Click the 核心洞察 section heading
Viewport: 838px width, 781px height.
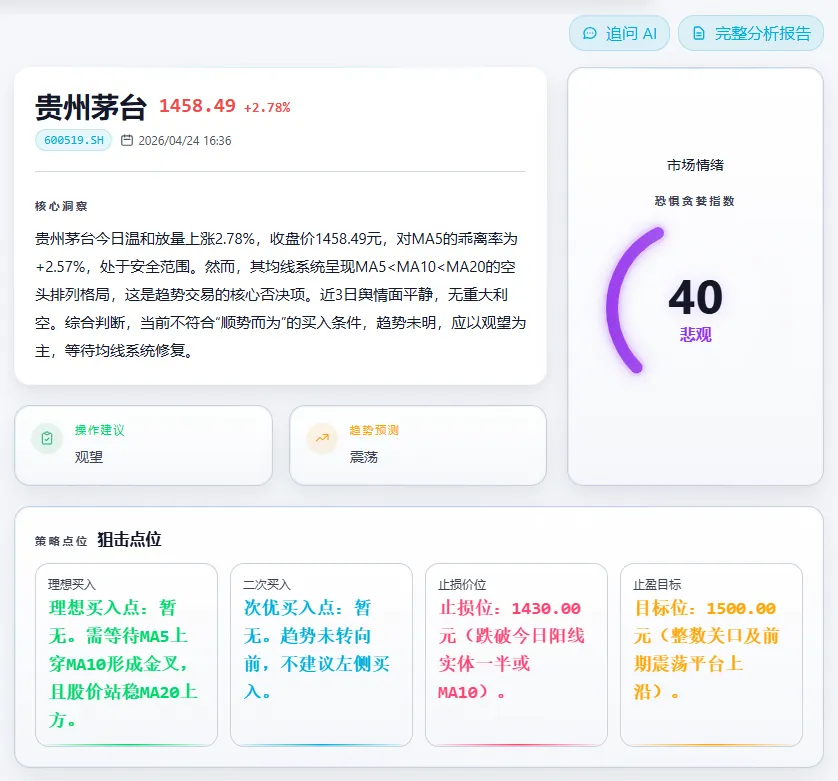click(x=61, y=206)
